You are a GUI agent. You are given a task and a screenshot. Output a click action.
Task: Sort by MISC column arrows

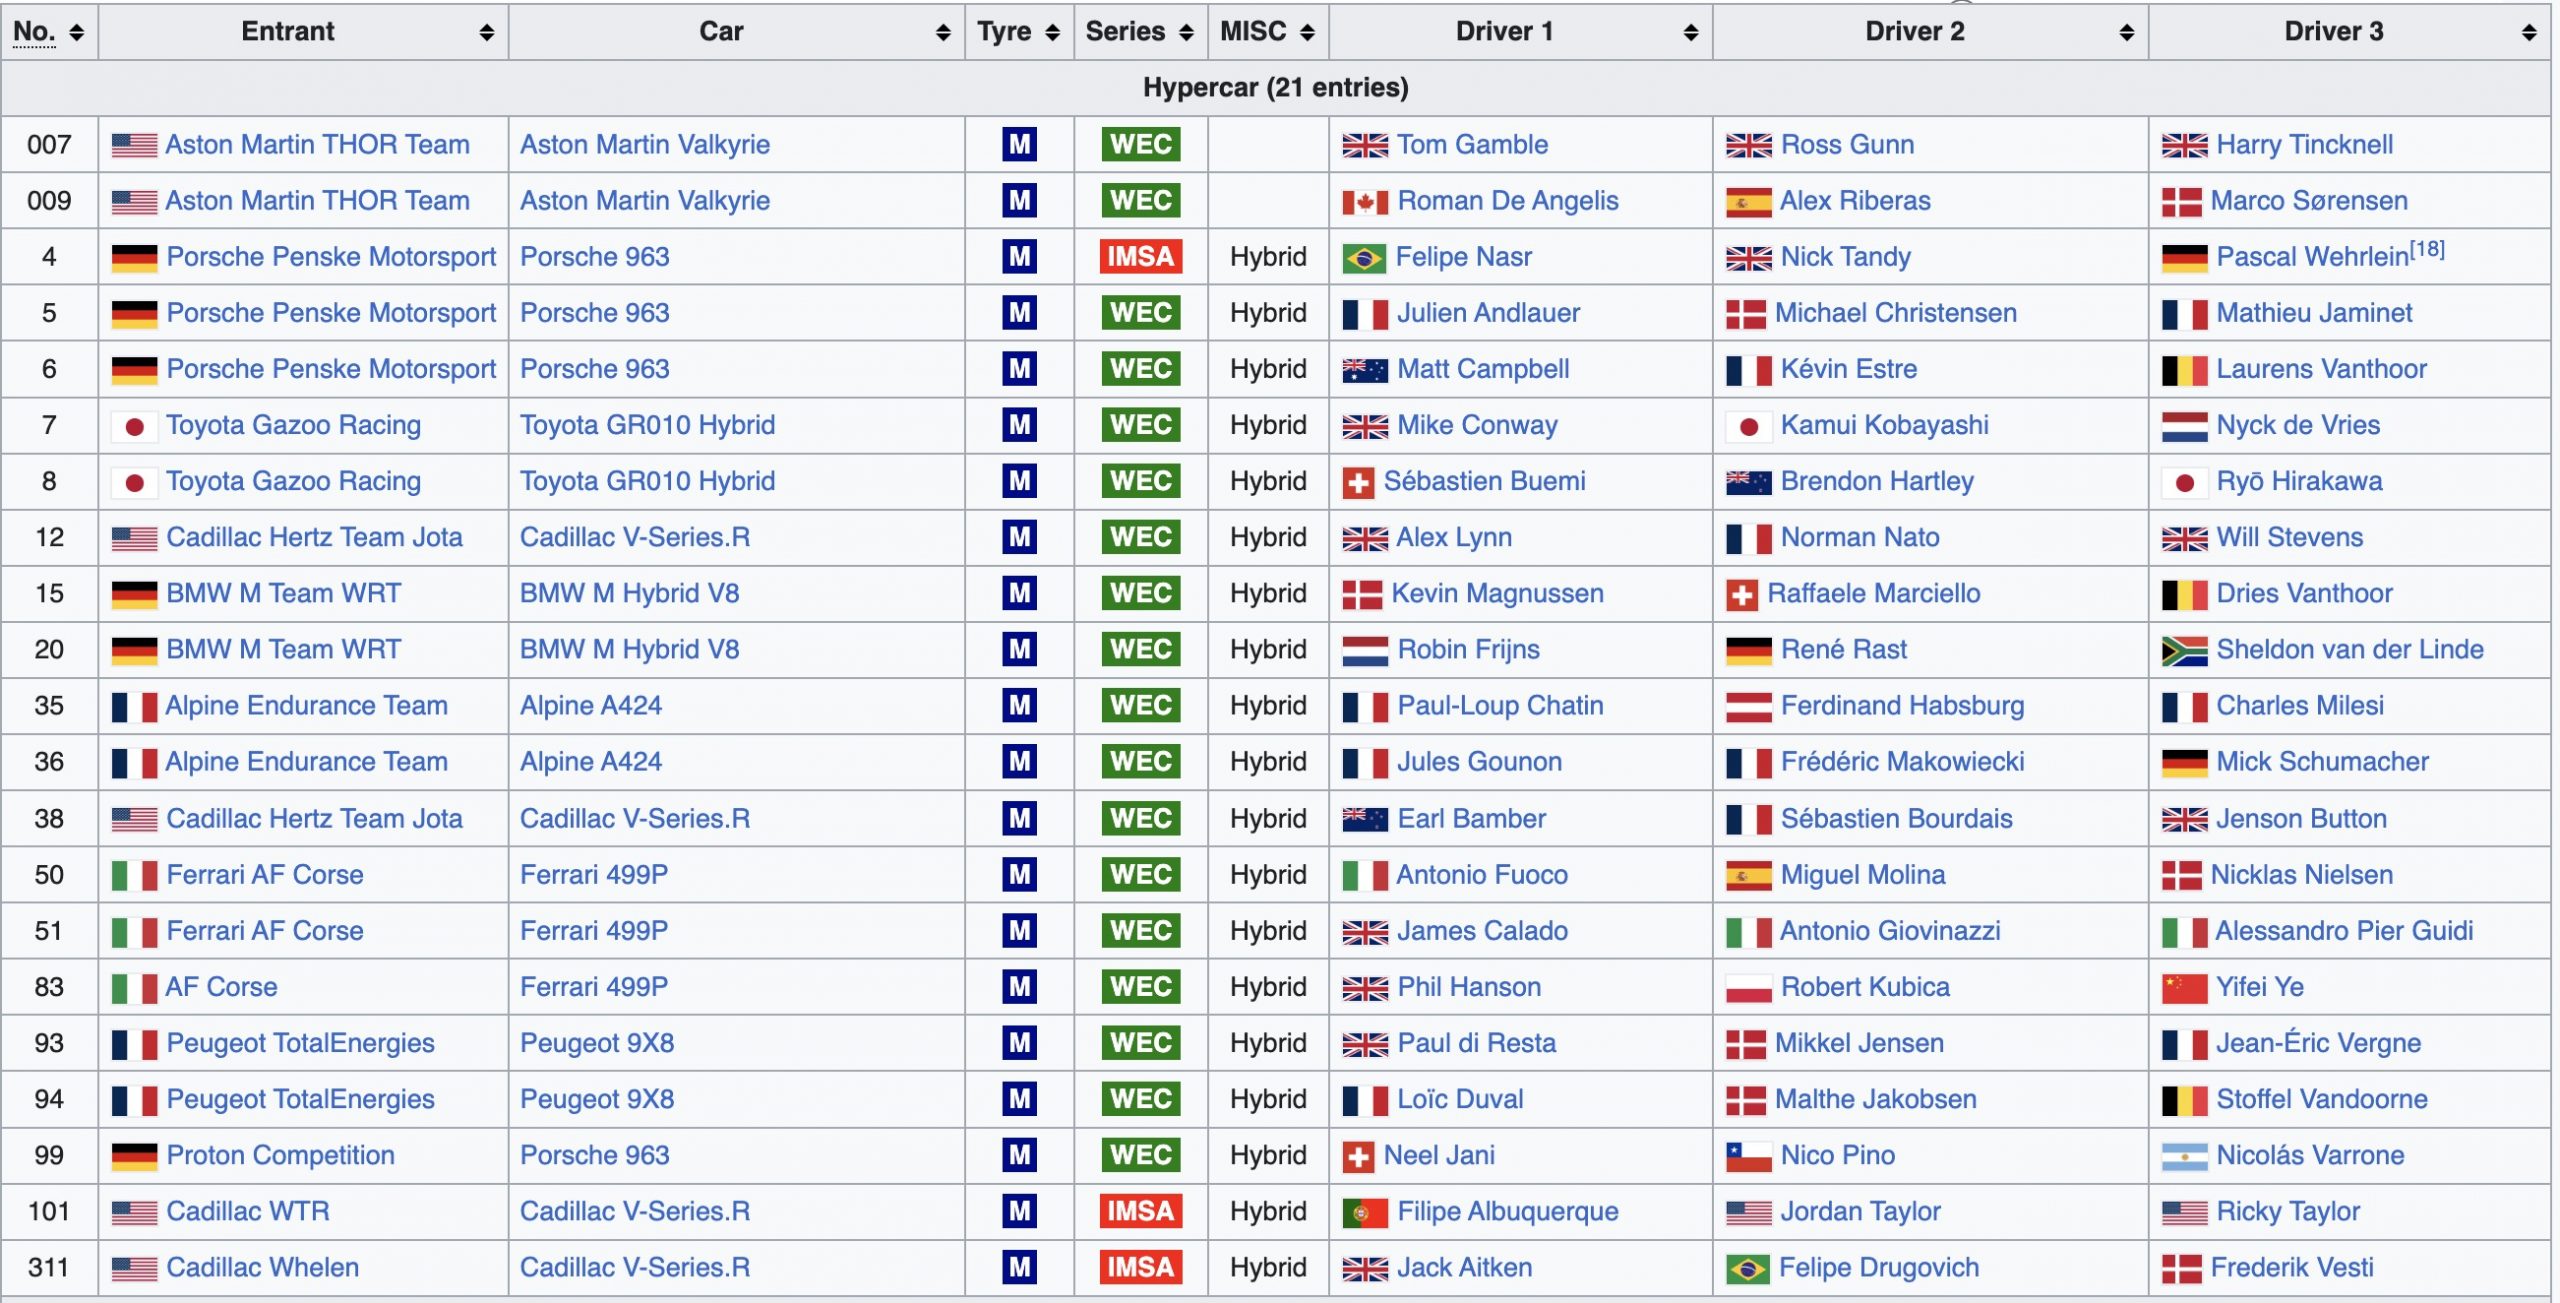point(1307,33)
